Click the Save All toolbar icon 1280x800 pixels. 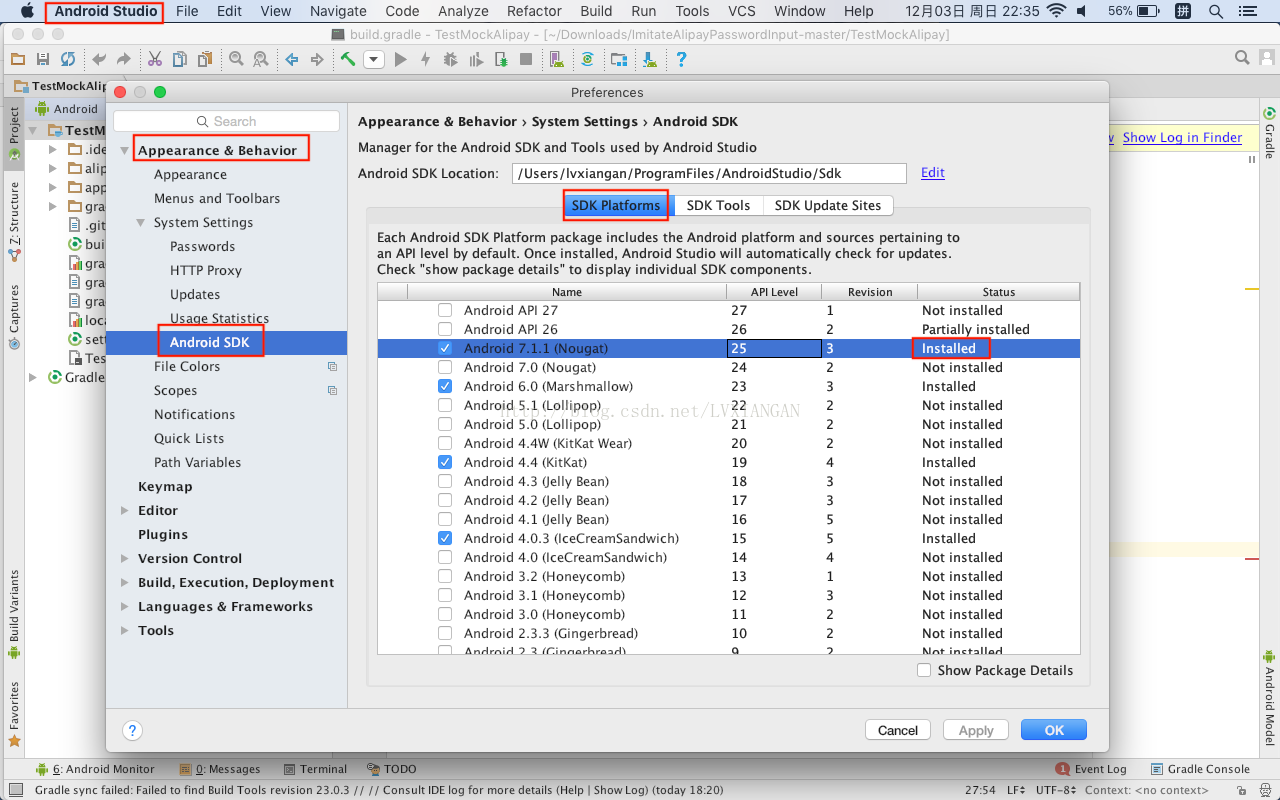point(43,60)
